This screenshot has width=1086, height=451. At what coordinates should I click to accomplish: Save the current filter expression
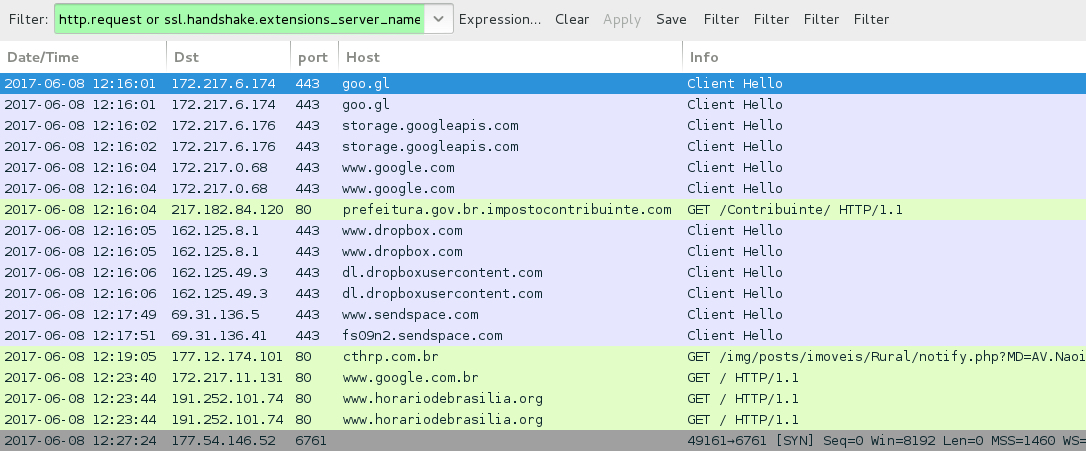pos(671,19)
